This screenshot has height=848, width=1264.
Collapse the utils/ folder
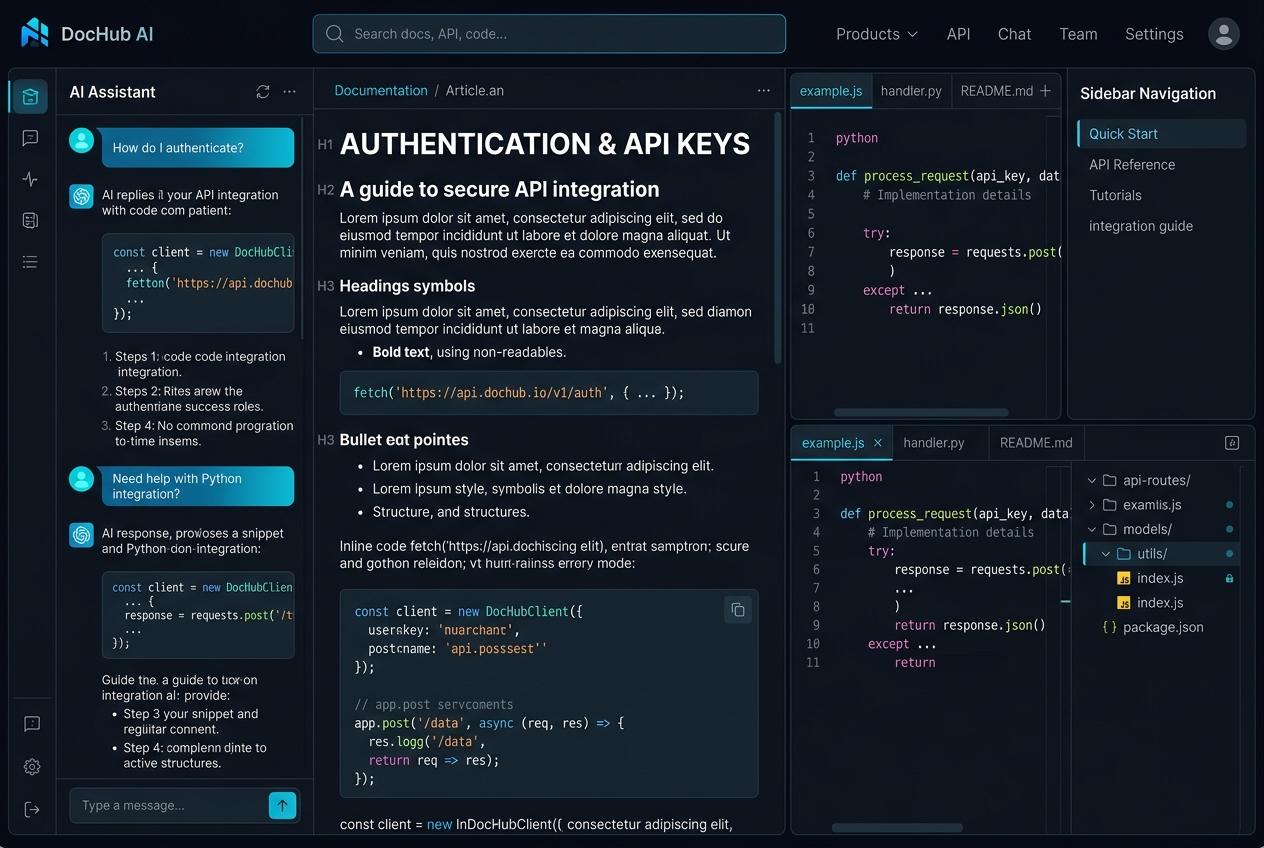pos(1106,553)
